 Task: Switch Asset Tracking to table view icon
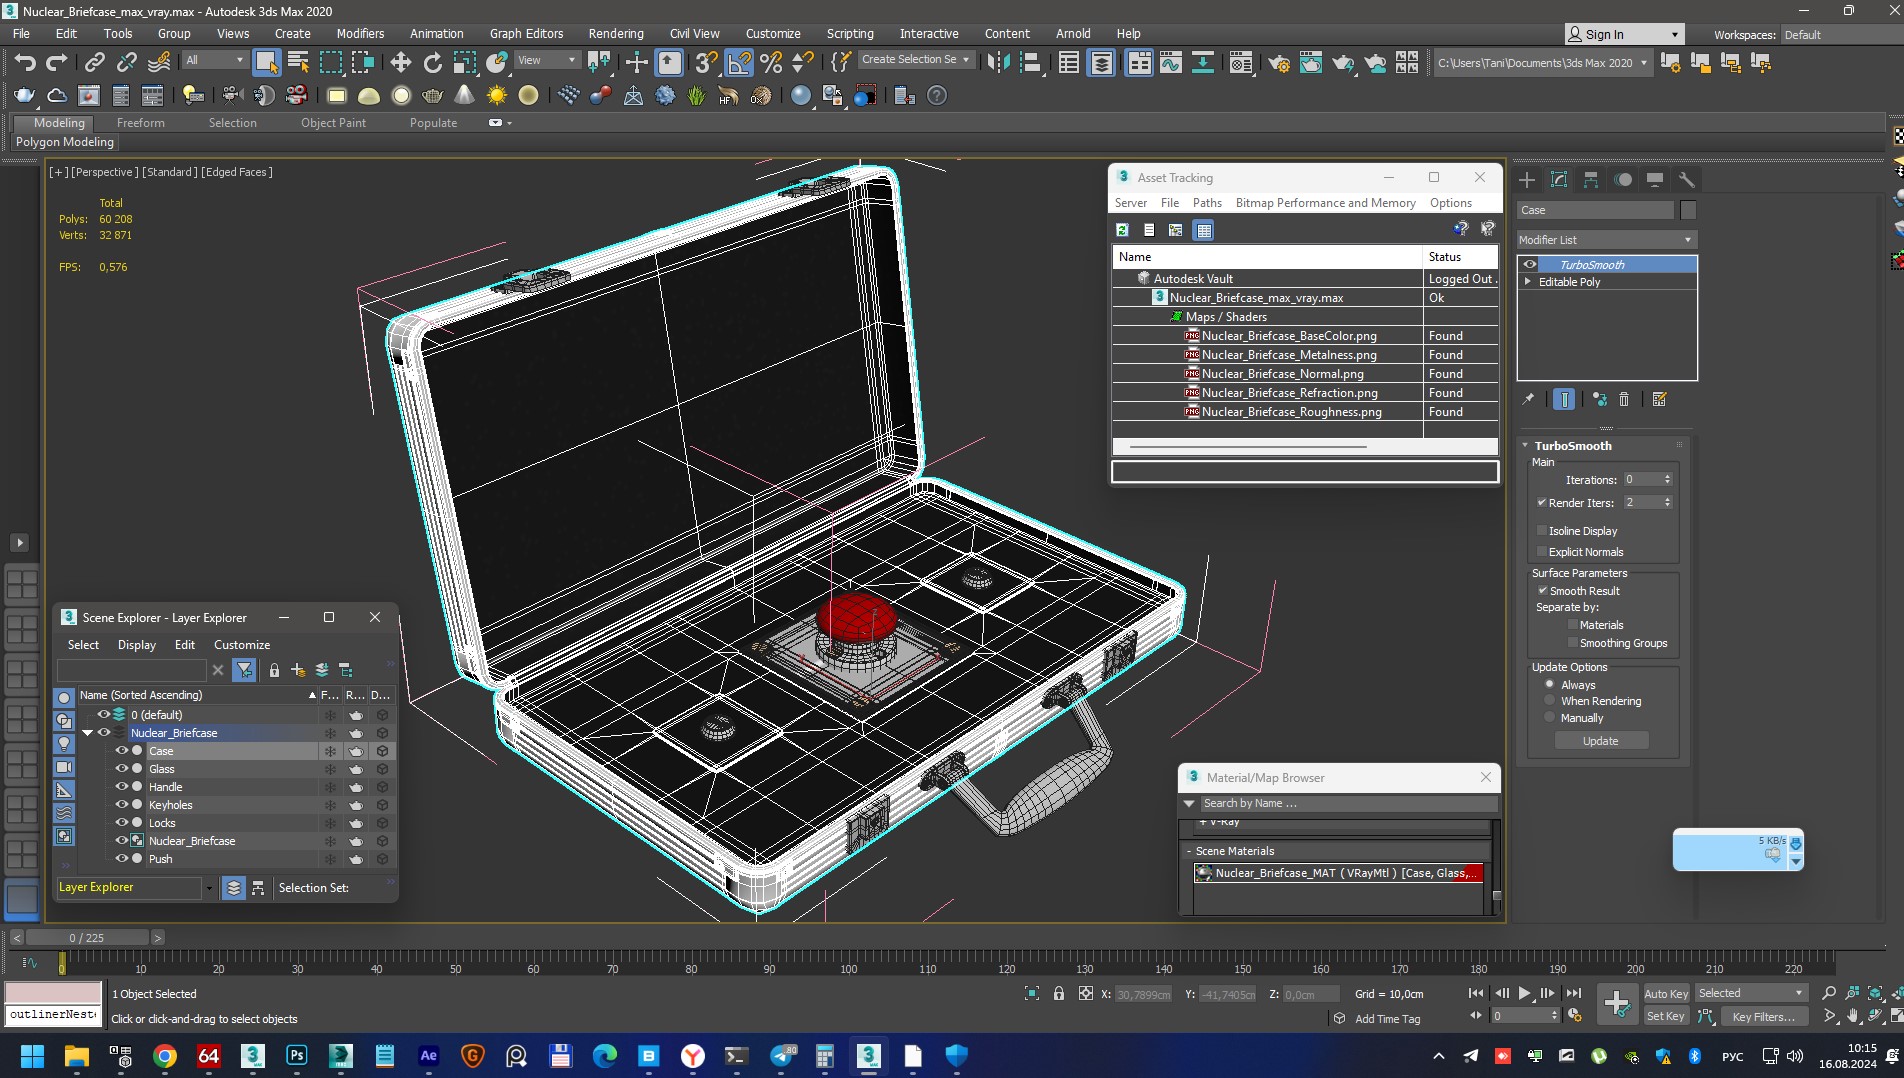[x=1204, y=230]
